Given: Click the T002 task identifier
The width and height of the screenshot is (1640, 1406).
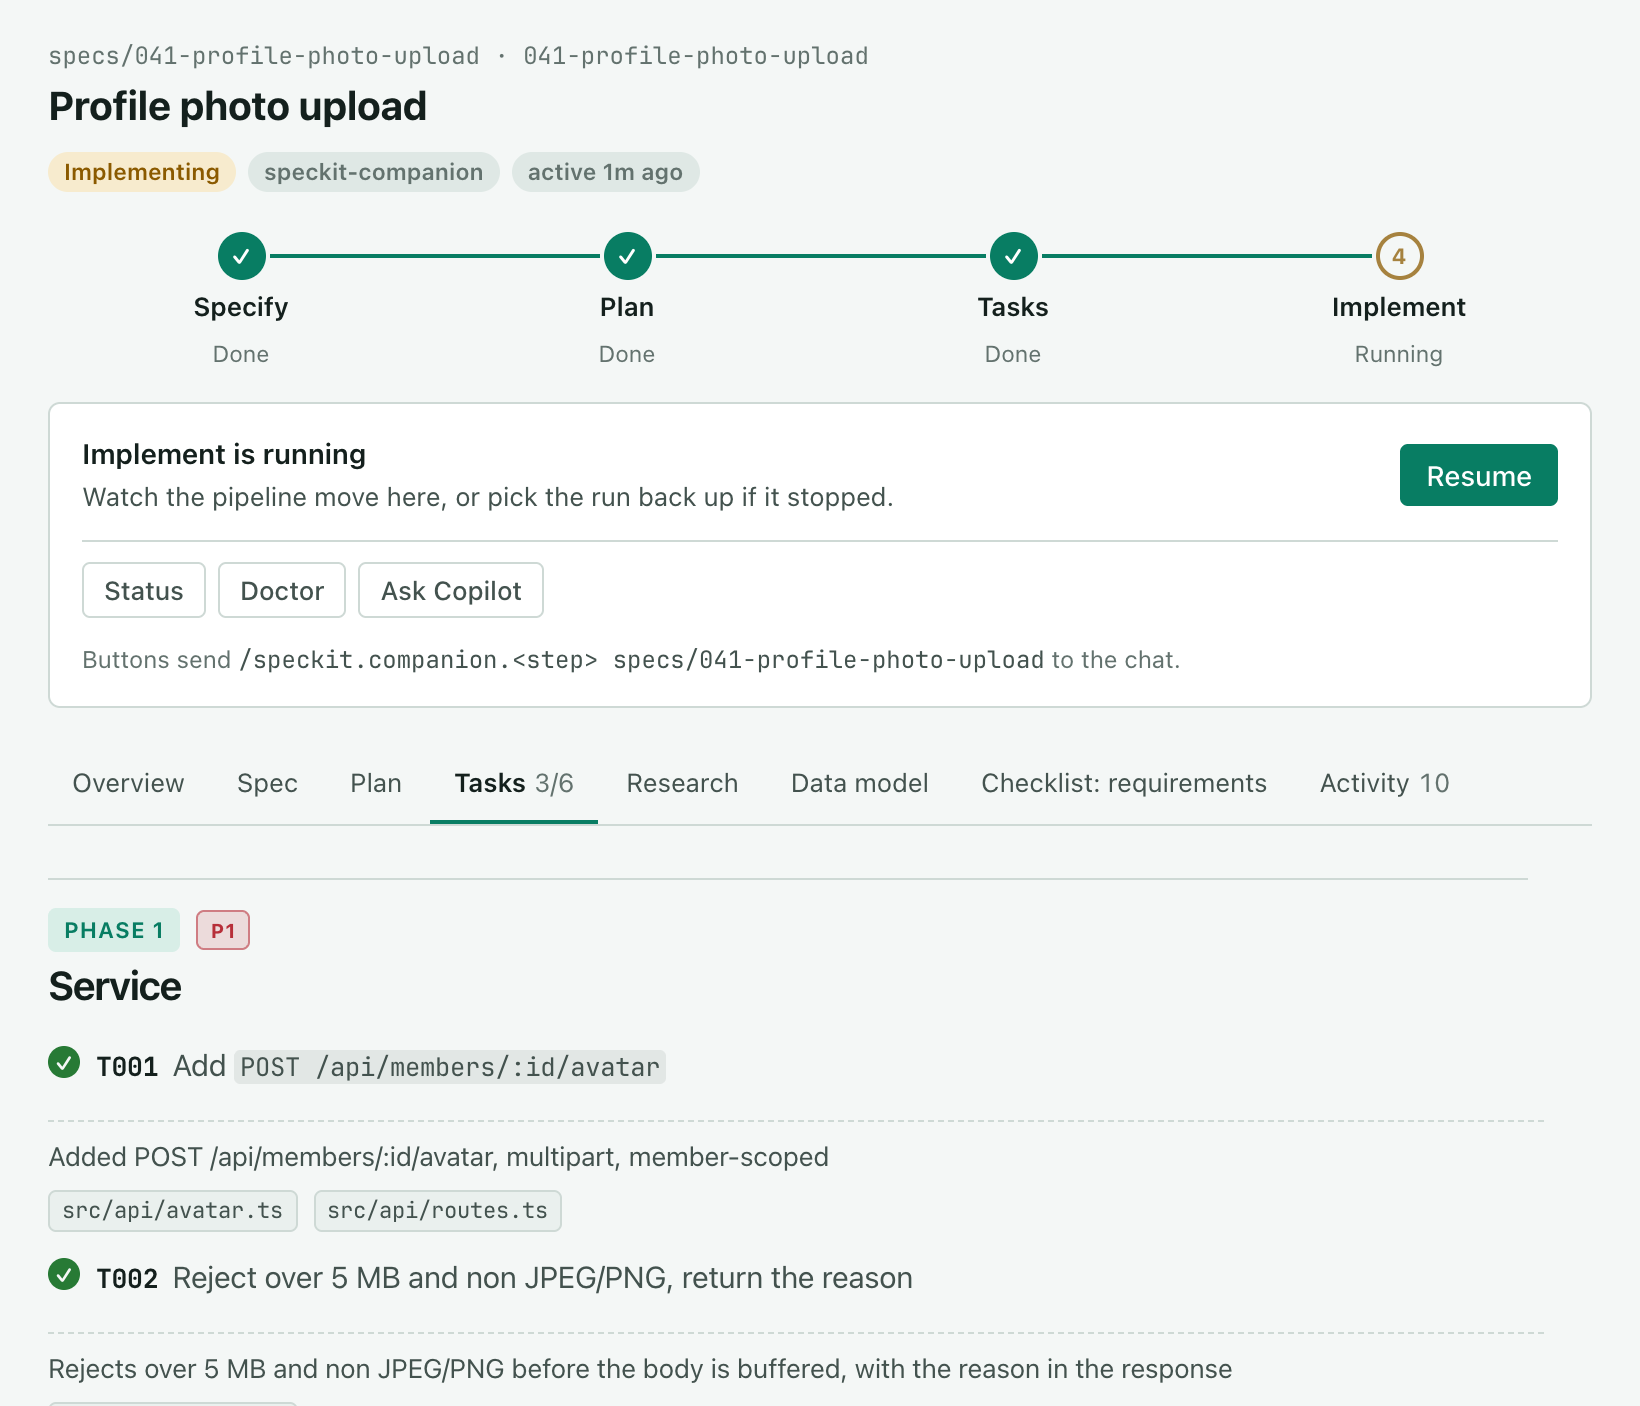Looking at the screenshot, I should point(127,1279).
